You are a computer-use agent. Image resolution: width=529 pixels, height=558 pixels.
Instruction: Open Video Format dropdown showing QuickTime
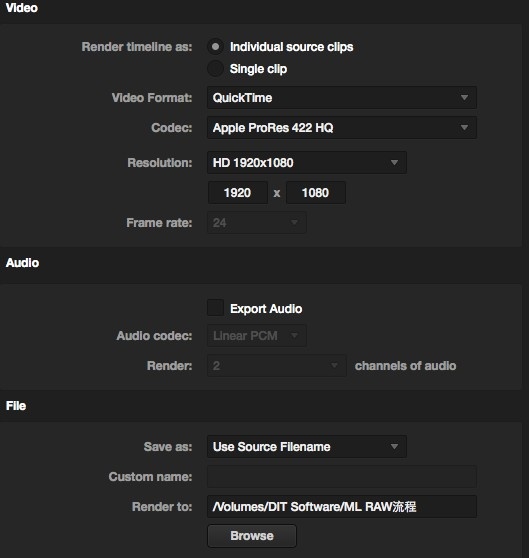pos(342,98)
